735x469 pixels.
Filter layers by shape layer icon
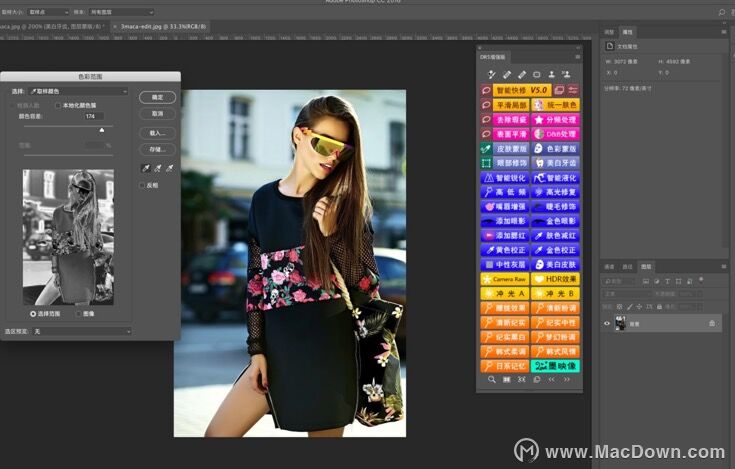[x=678, y=281]
